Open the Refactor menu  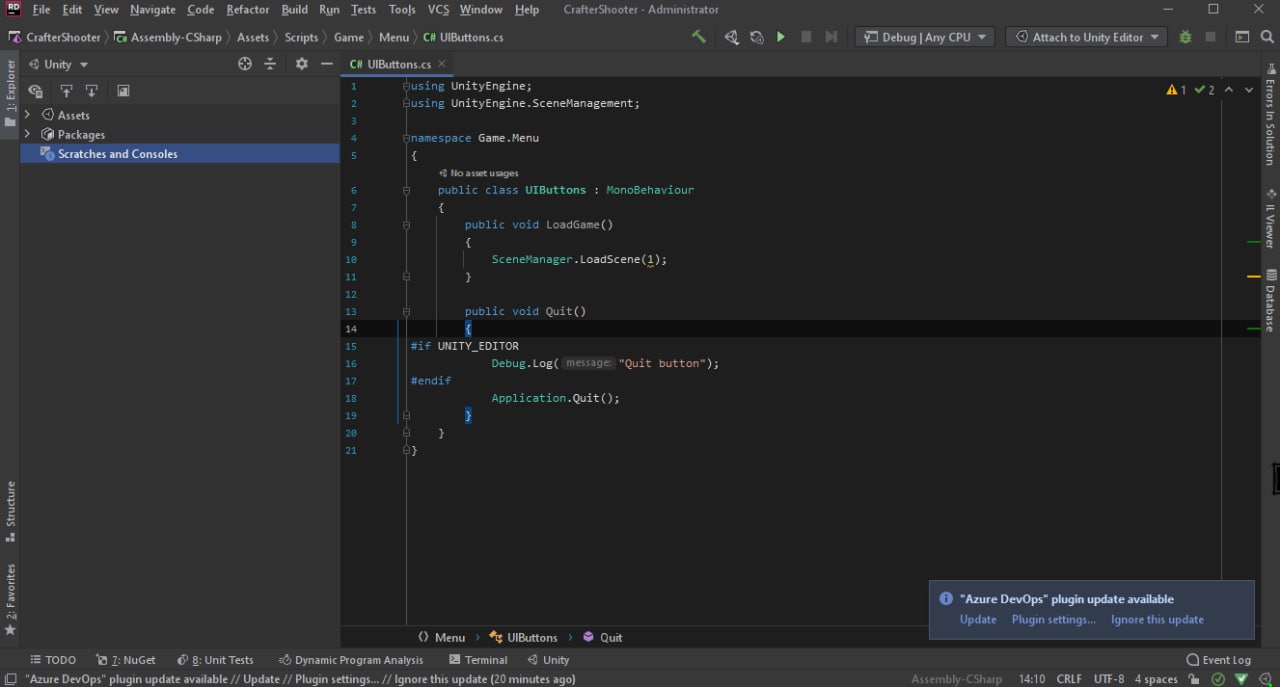point(247,10)
